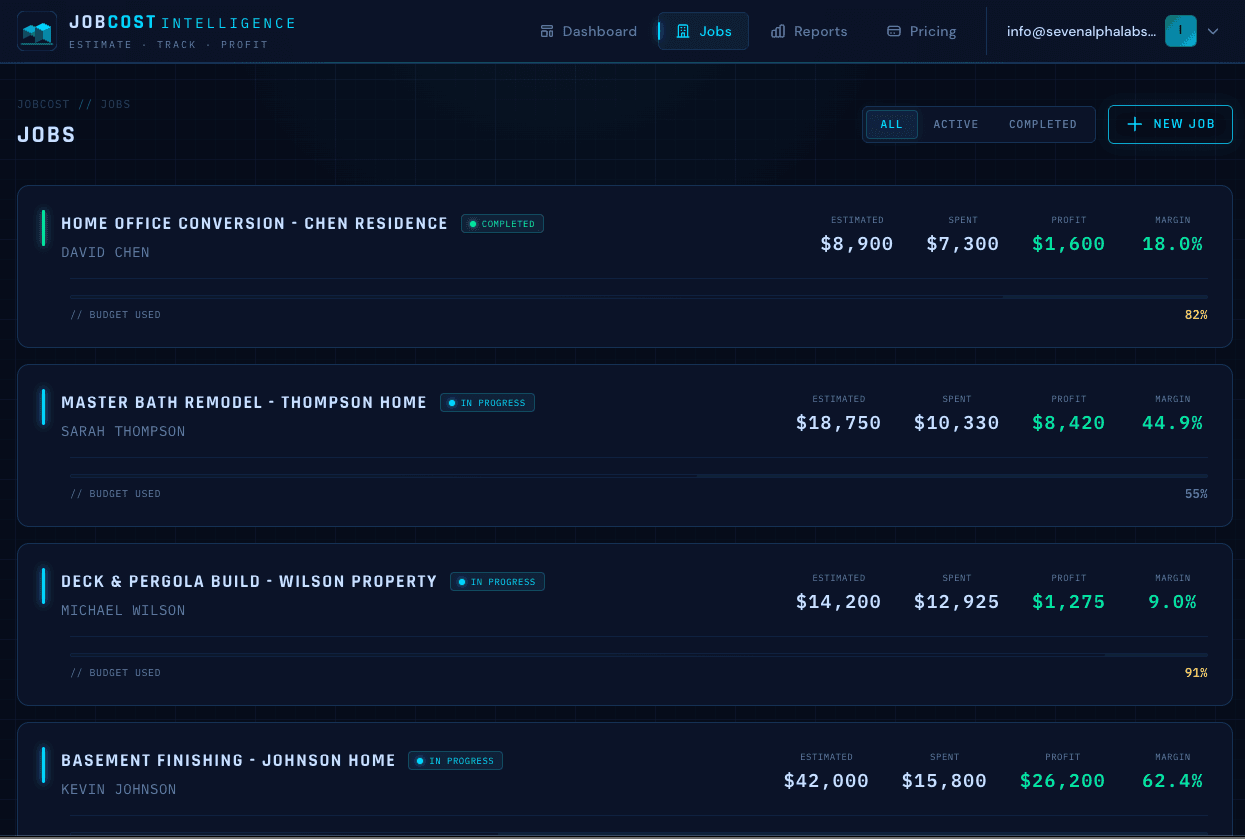Click the NEW JOB button

coord(1170,124)
